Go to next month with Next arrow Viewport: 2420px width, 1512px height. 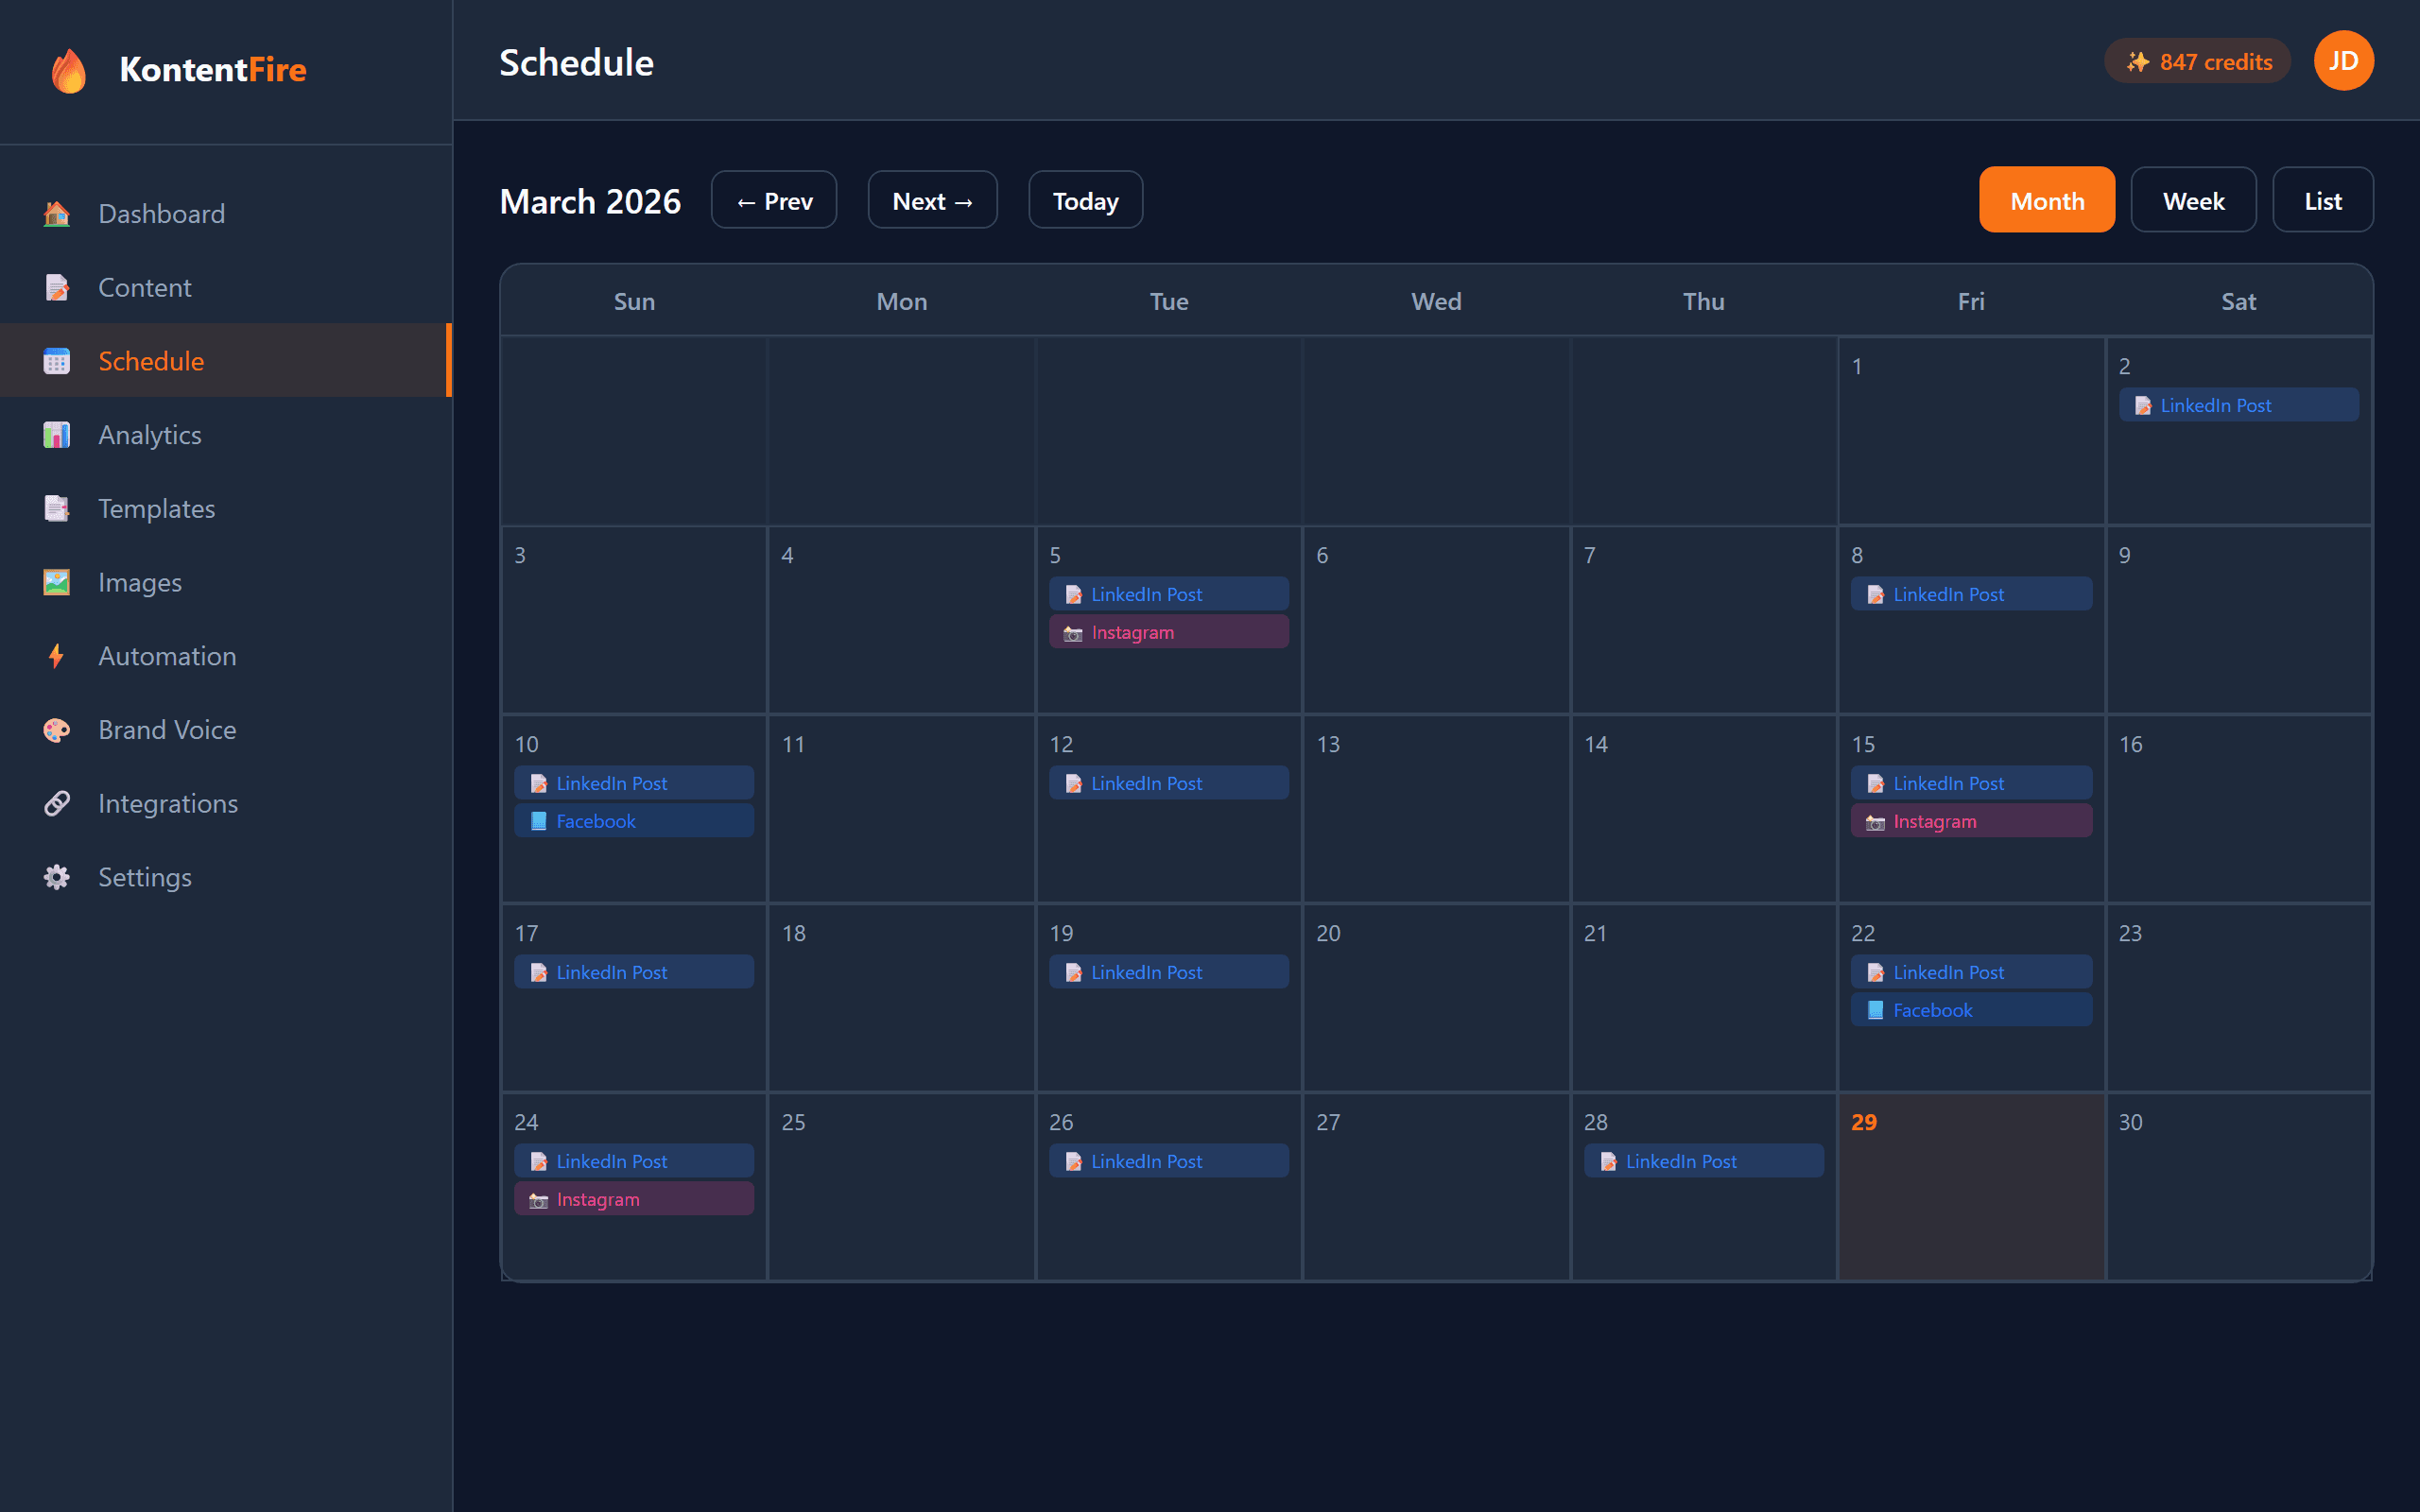pyautogui.click(x=931, y=200)
